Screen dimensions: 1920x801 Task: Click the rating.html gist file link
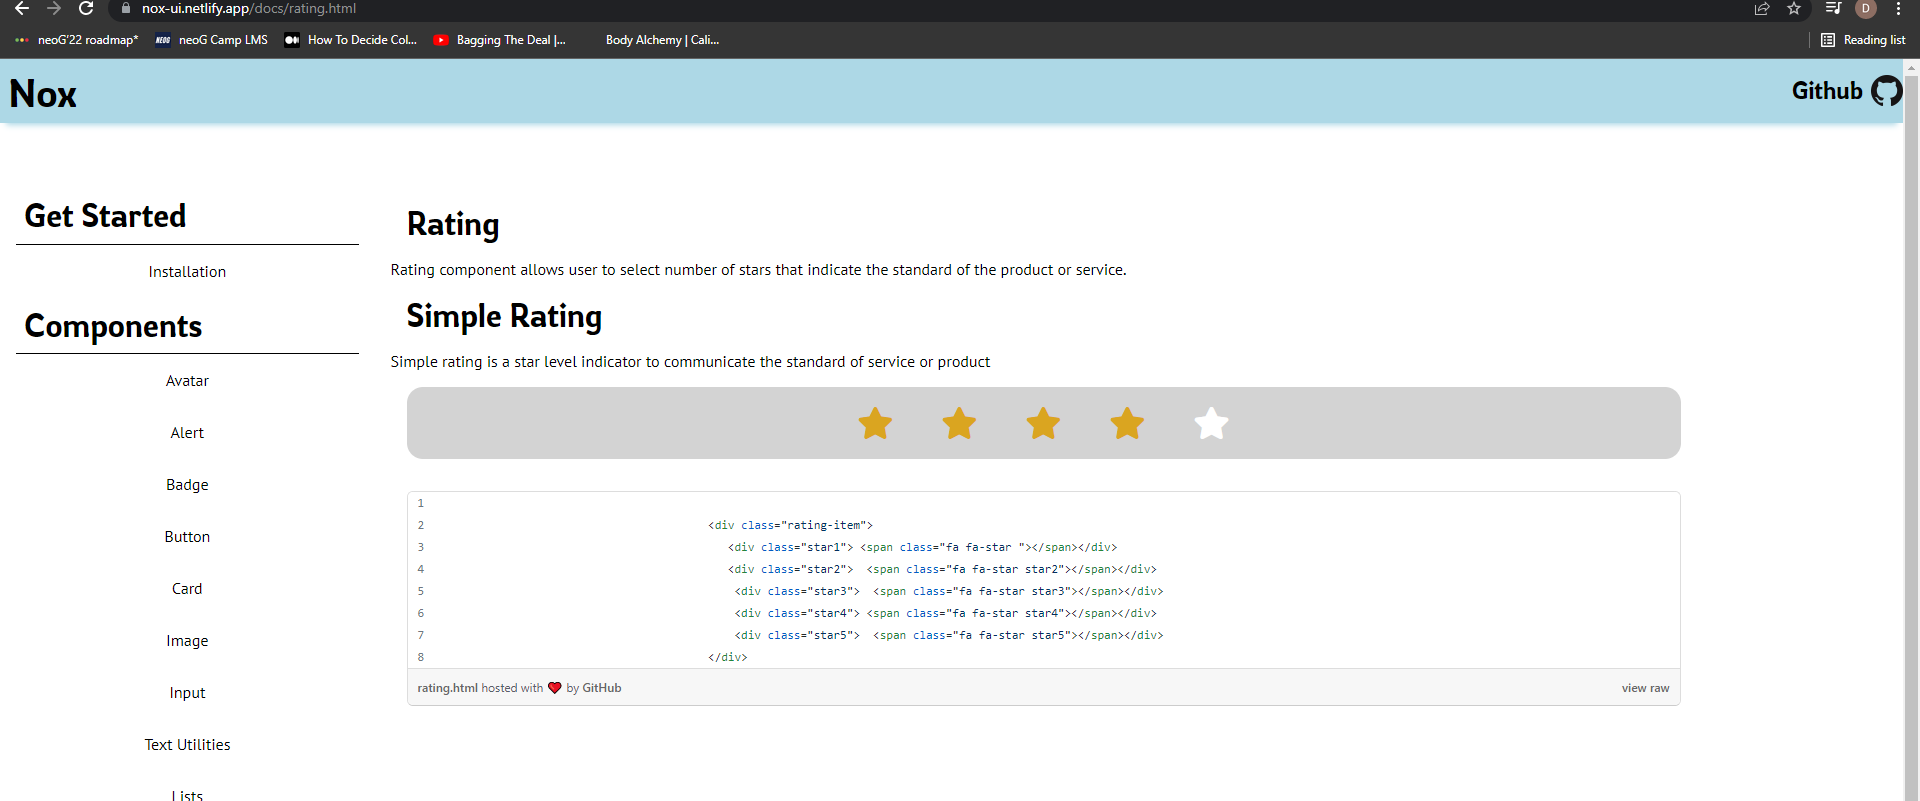447,688
